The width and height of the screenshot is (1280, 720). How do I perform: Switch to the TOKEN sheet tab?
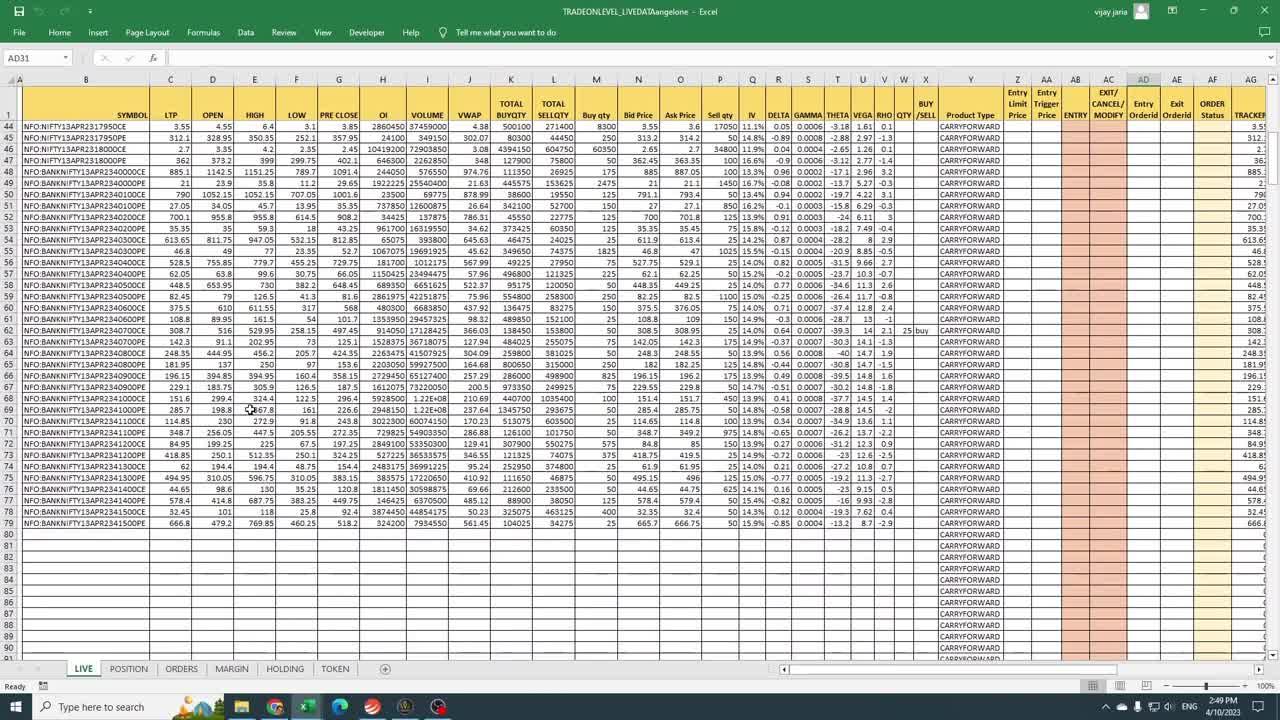click(x=335, y=669)
